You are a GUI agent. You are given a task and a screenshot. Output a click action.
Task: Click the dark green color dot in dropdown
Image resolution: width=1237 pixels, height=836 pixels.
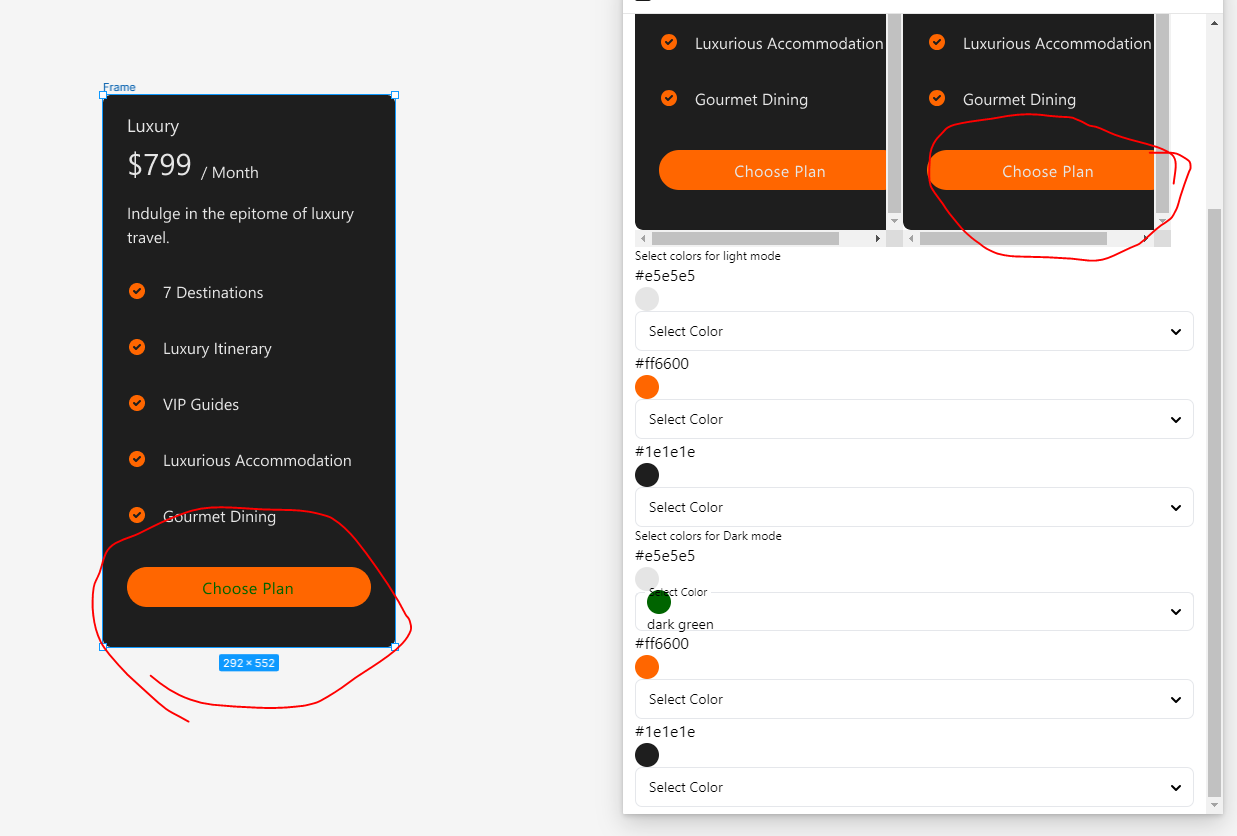click(x=659, y=602)
